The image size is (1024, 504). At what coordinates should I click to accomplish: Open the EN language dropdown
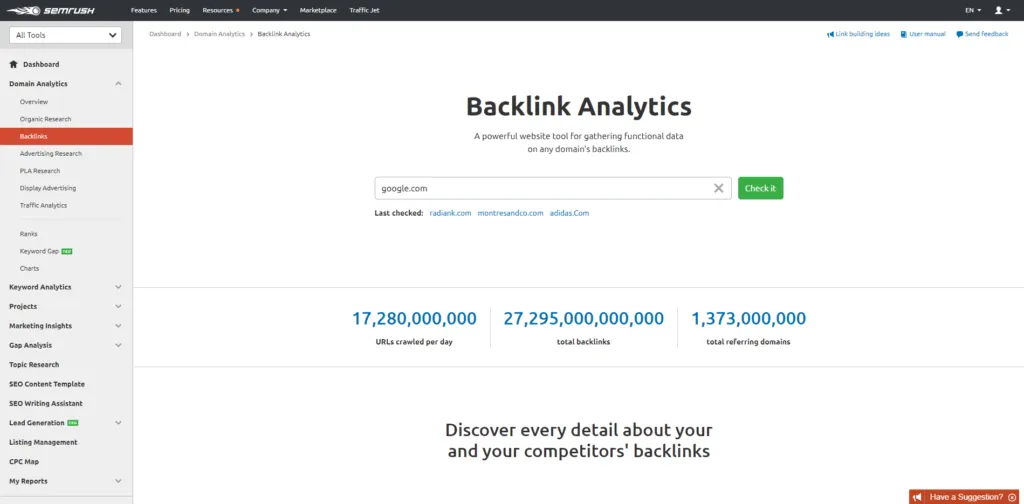click(x=972, y=10)
